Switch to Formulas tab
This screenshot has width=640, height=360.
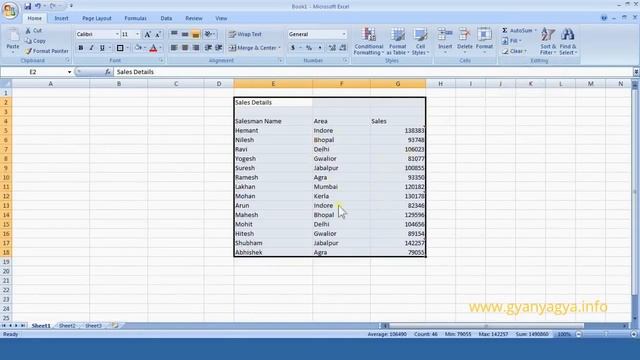click(136, 18)
